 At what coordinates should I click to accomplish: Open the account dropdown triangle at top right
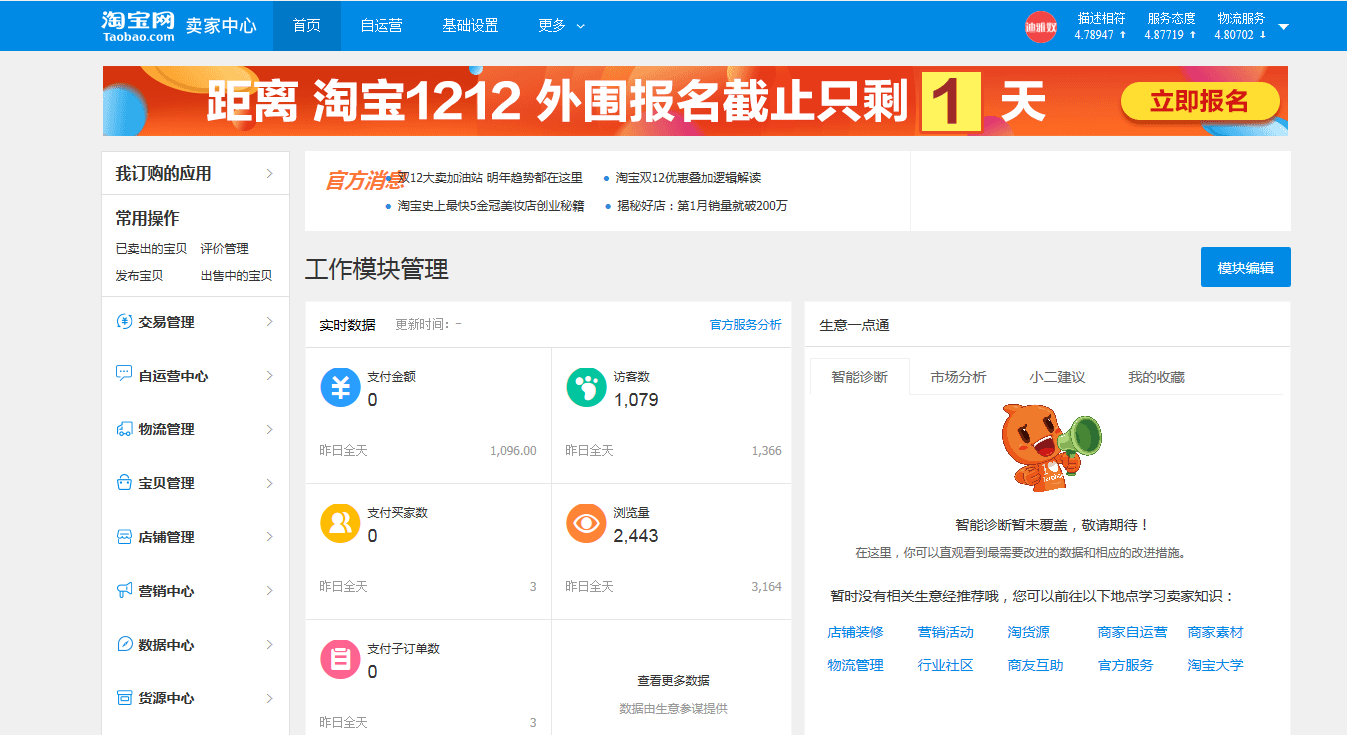coord(1283,27)
